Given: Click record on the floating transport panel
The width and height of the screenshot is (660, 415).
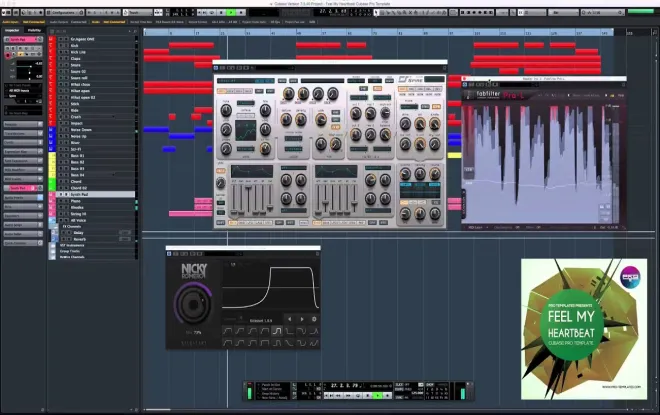Looking at the screenshot, I should (387, 395).
